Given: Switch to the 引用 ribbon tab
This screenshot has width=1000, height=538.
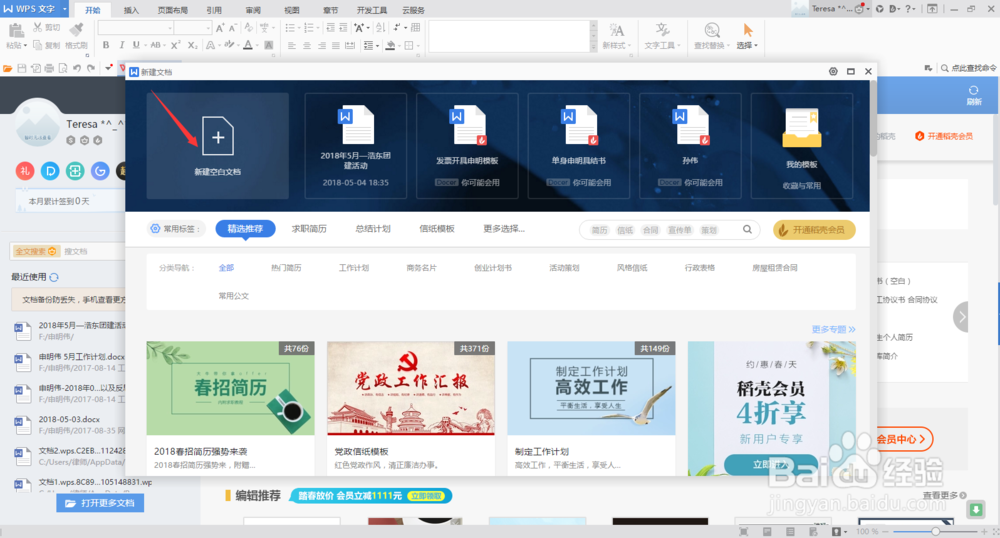Looking at the screenshot, I should click(214, 10).
